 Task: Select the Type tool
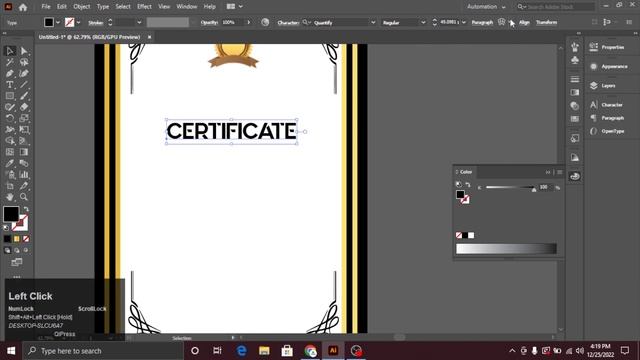pyautogui.click(x=10, y=84)
